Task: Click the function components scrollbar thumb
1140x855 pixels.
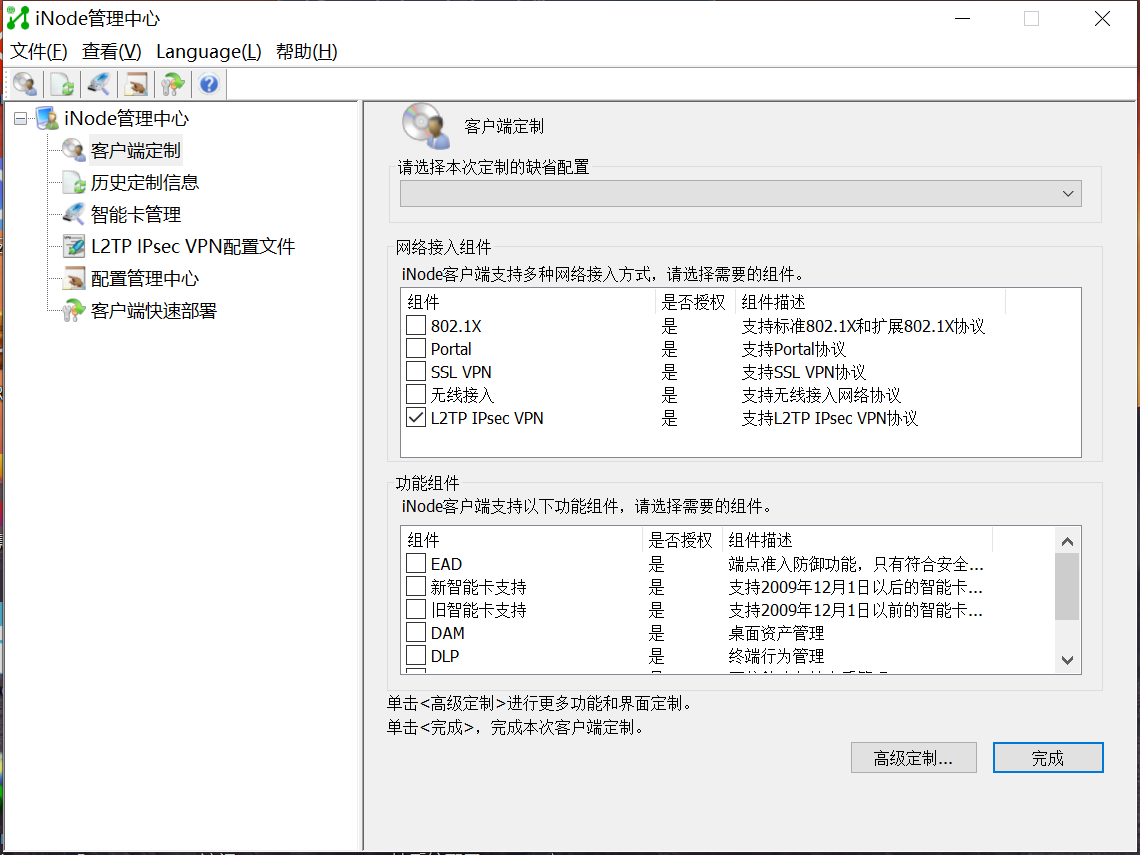Action: click(1067, 587)
